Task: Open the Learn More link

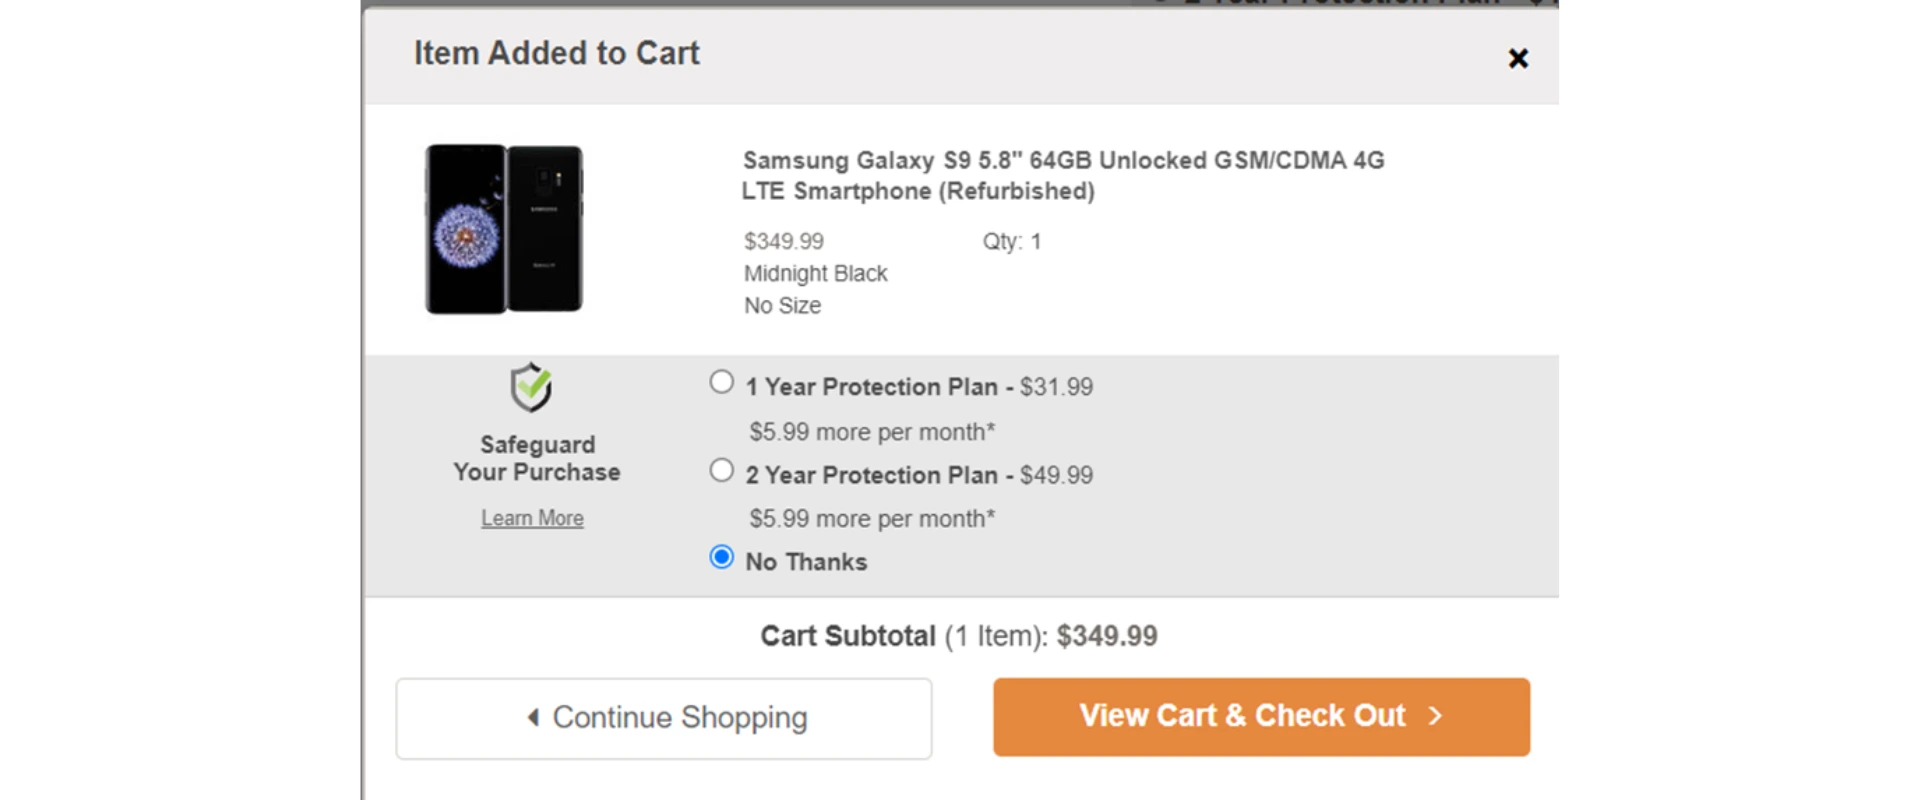Action: point(532,518)
